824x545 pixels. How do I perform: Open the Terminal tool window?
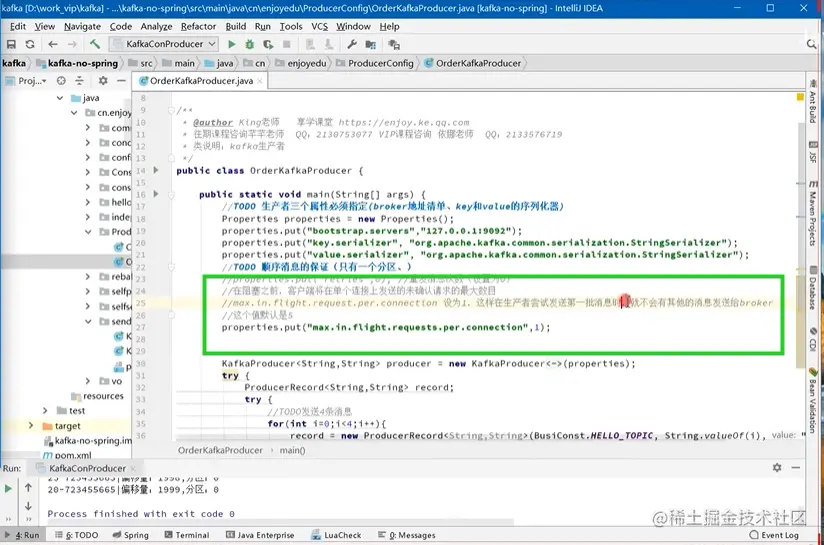click(x=187, y=535)
